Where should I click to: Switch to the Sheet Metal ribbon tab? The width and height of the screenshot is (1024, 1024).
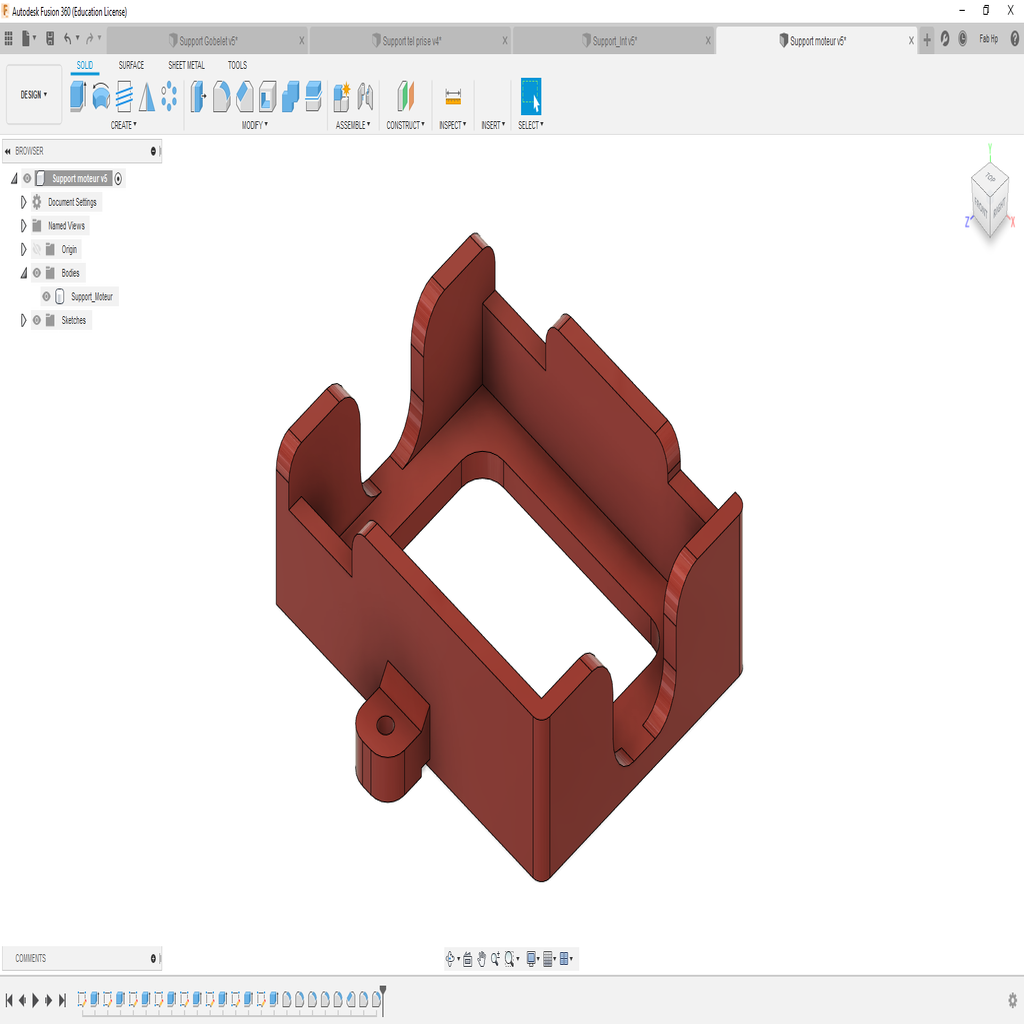186,65
